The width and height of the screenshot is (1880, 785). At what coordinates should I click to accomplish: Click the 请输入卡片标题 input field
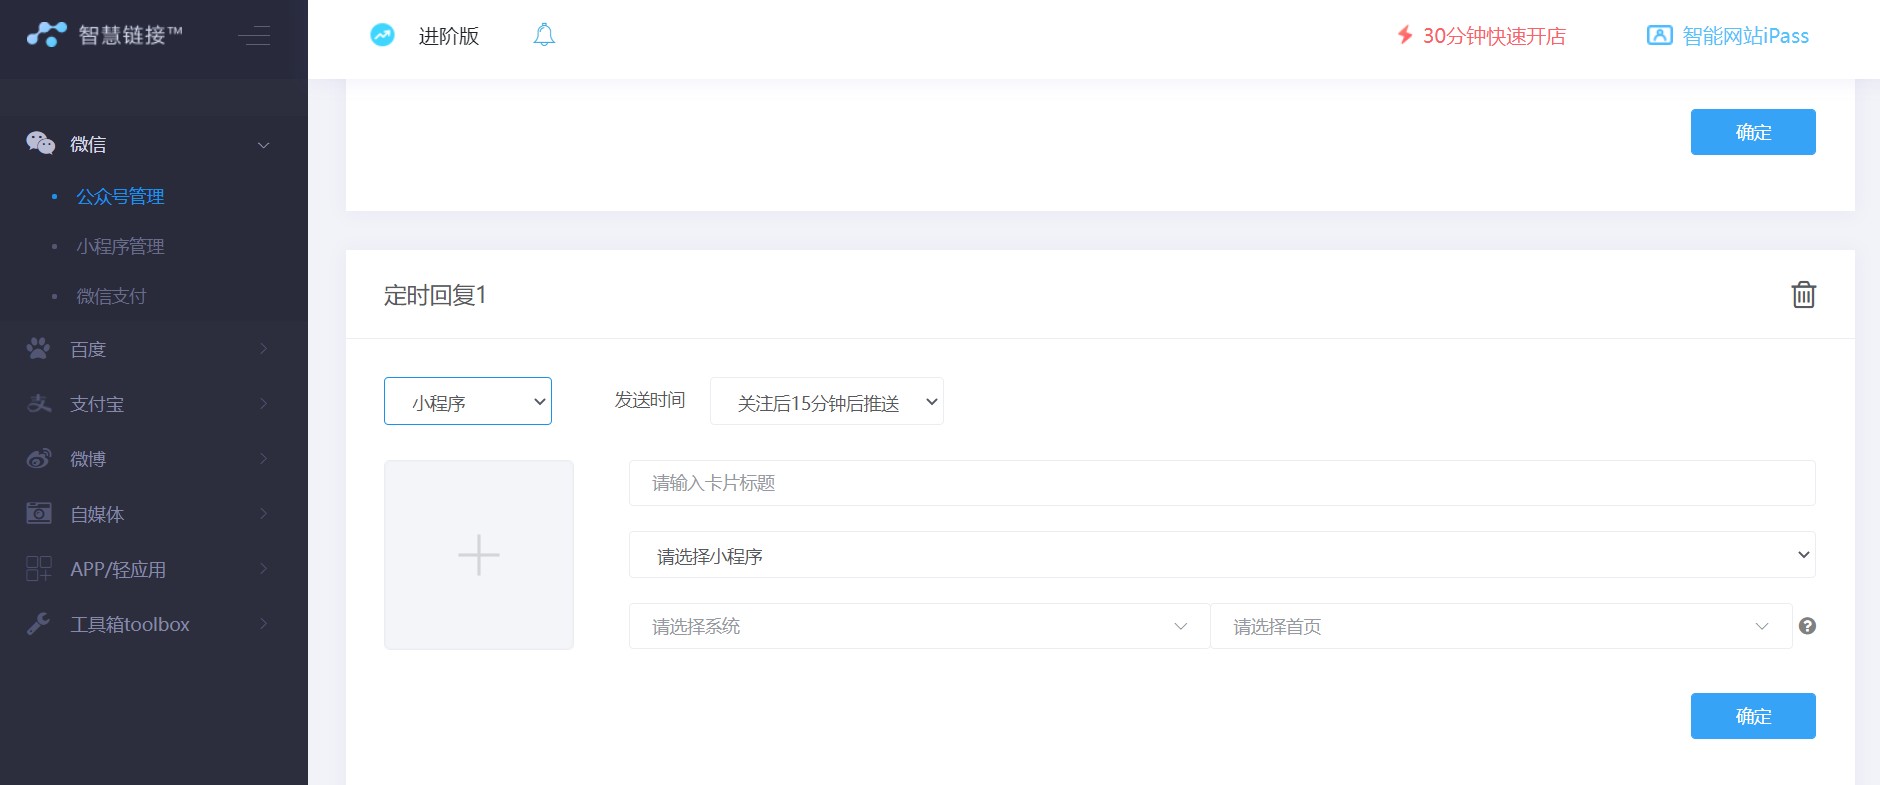[1222, 483]
